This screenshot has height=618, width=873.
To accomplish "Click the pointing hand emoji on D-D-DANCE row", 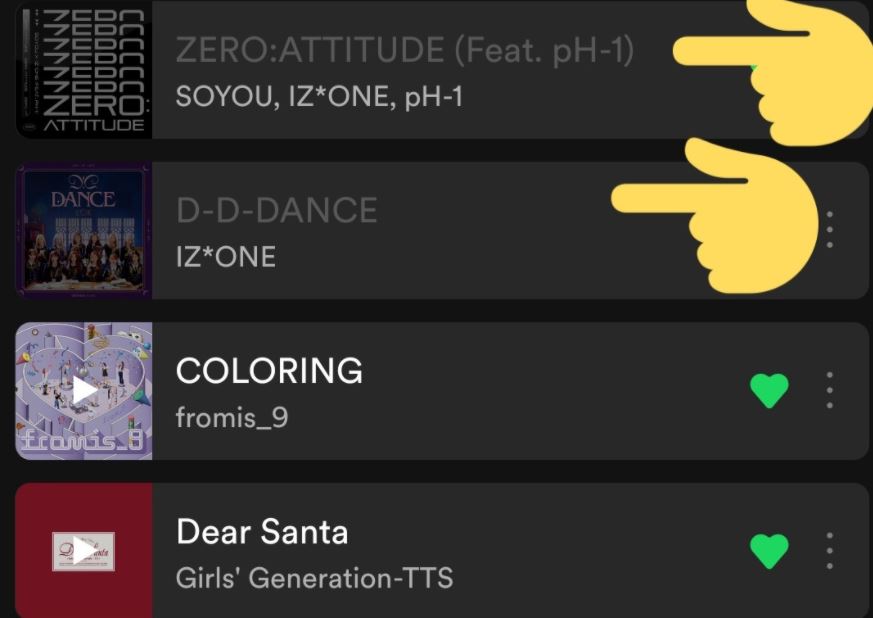I will 715,216.
